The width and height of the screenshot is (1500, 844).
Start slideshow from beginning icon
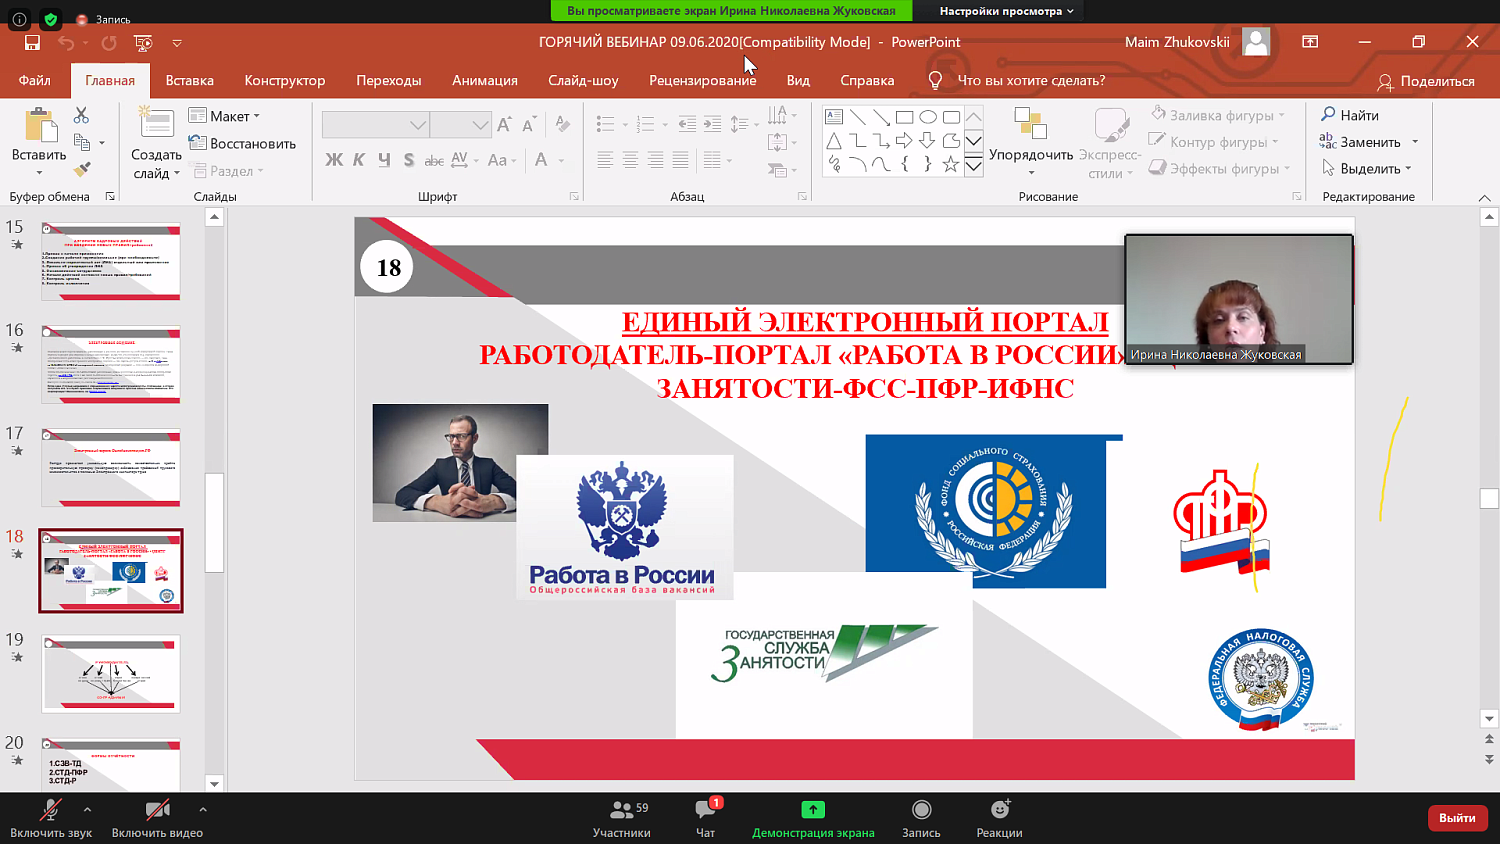(143, 42)
